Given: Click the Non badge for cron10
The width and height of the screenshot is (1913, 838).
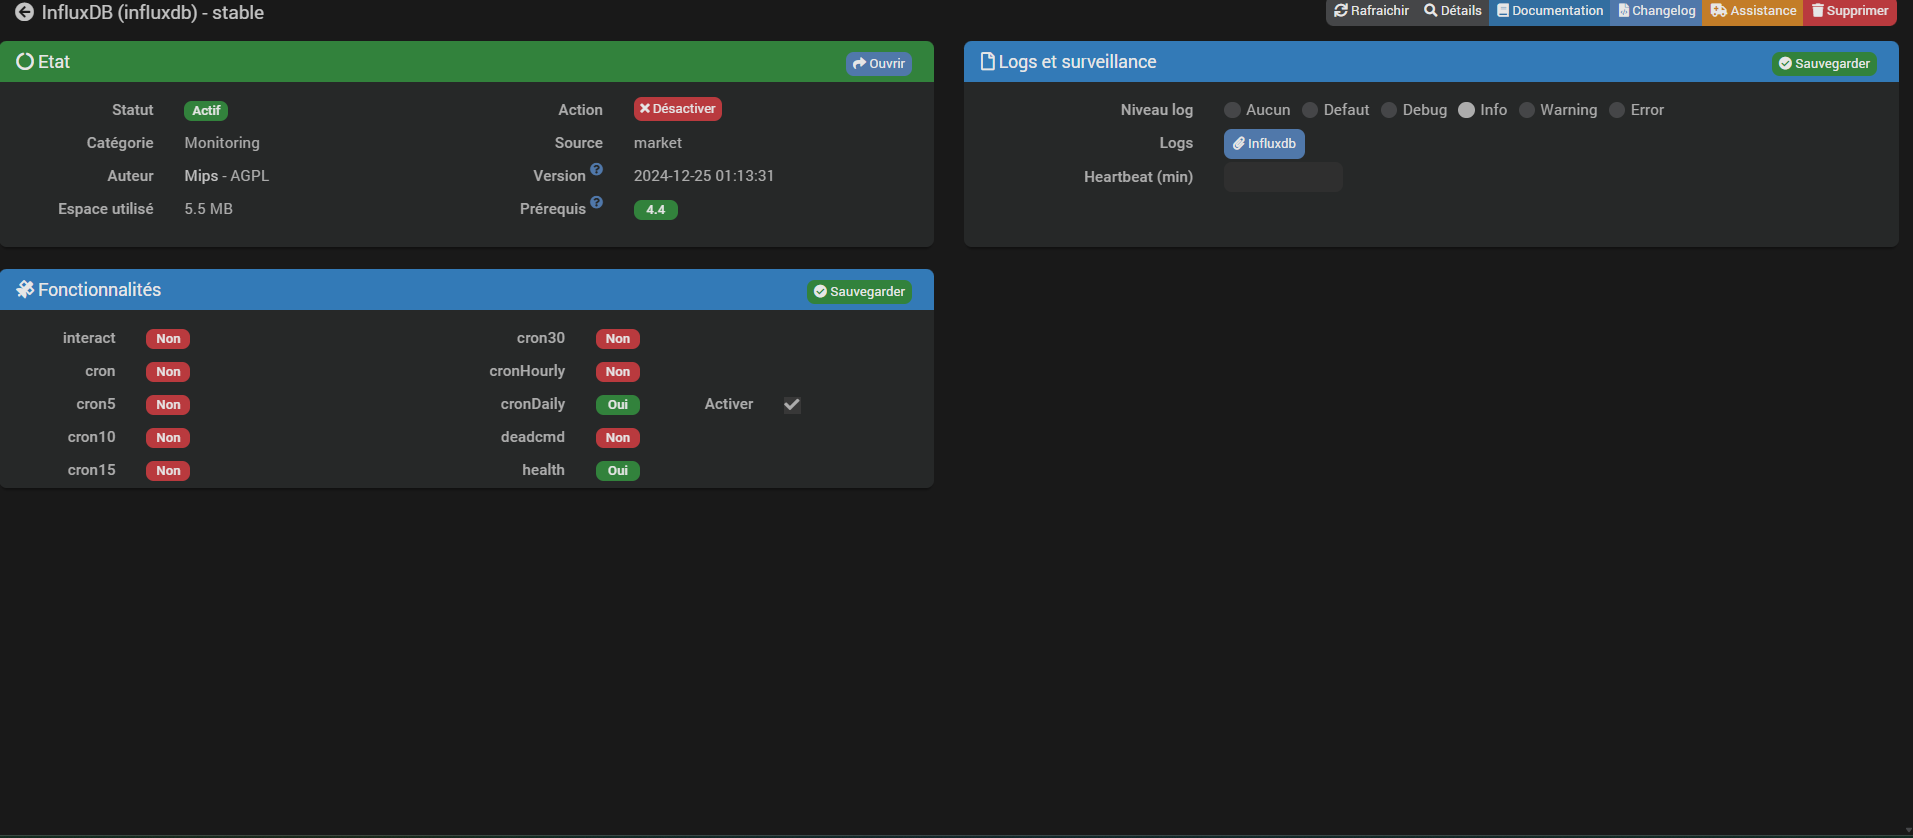Looking at the screenshot, I should (x=168, y=438).
